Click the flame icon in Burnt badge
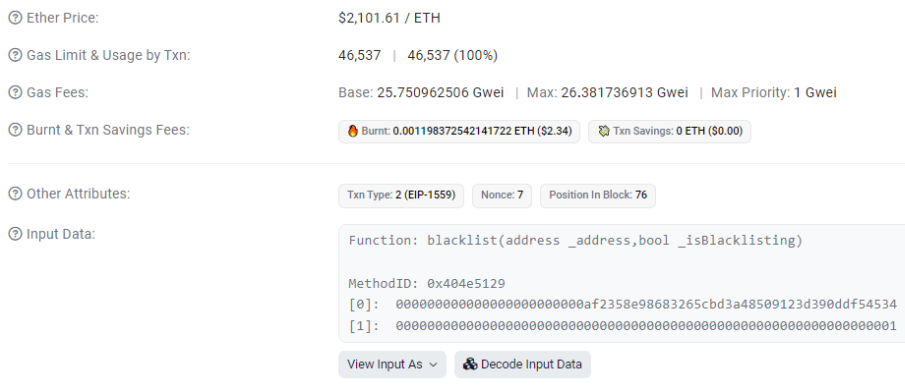905x389 pixels. click(353, 131)
